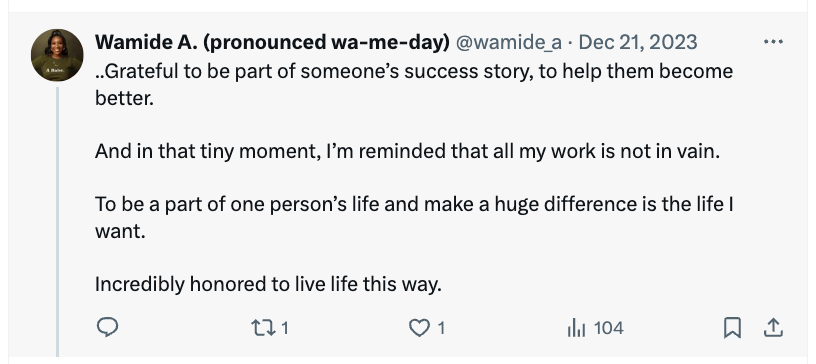Click the reply speech bubble icon

(x=108, y=328)
